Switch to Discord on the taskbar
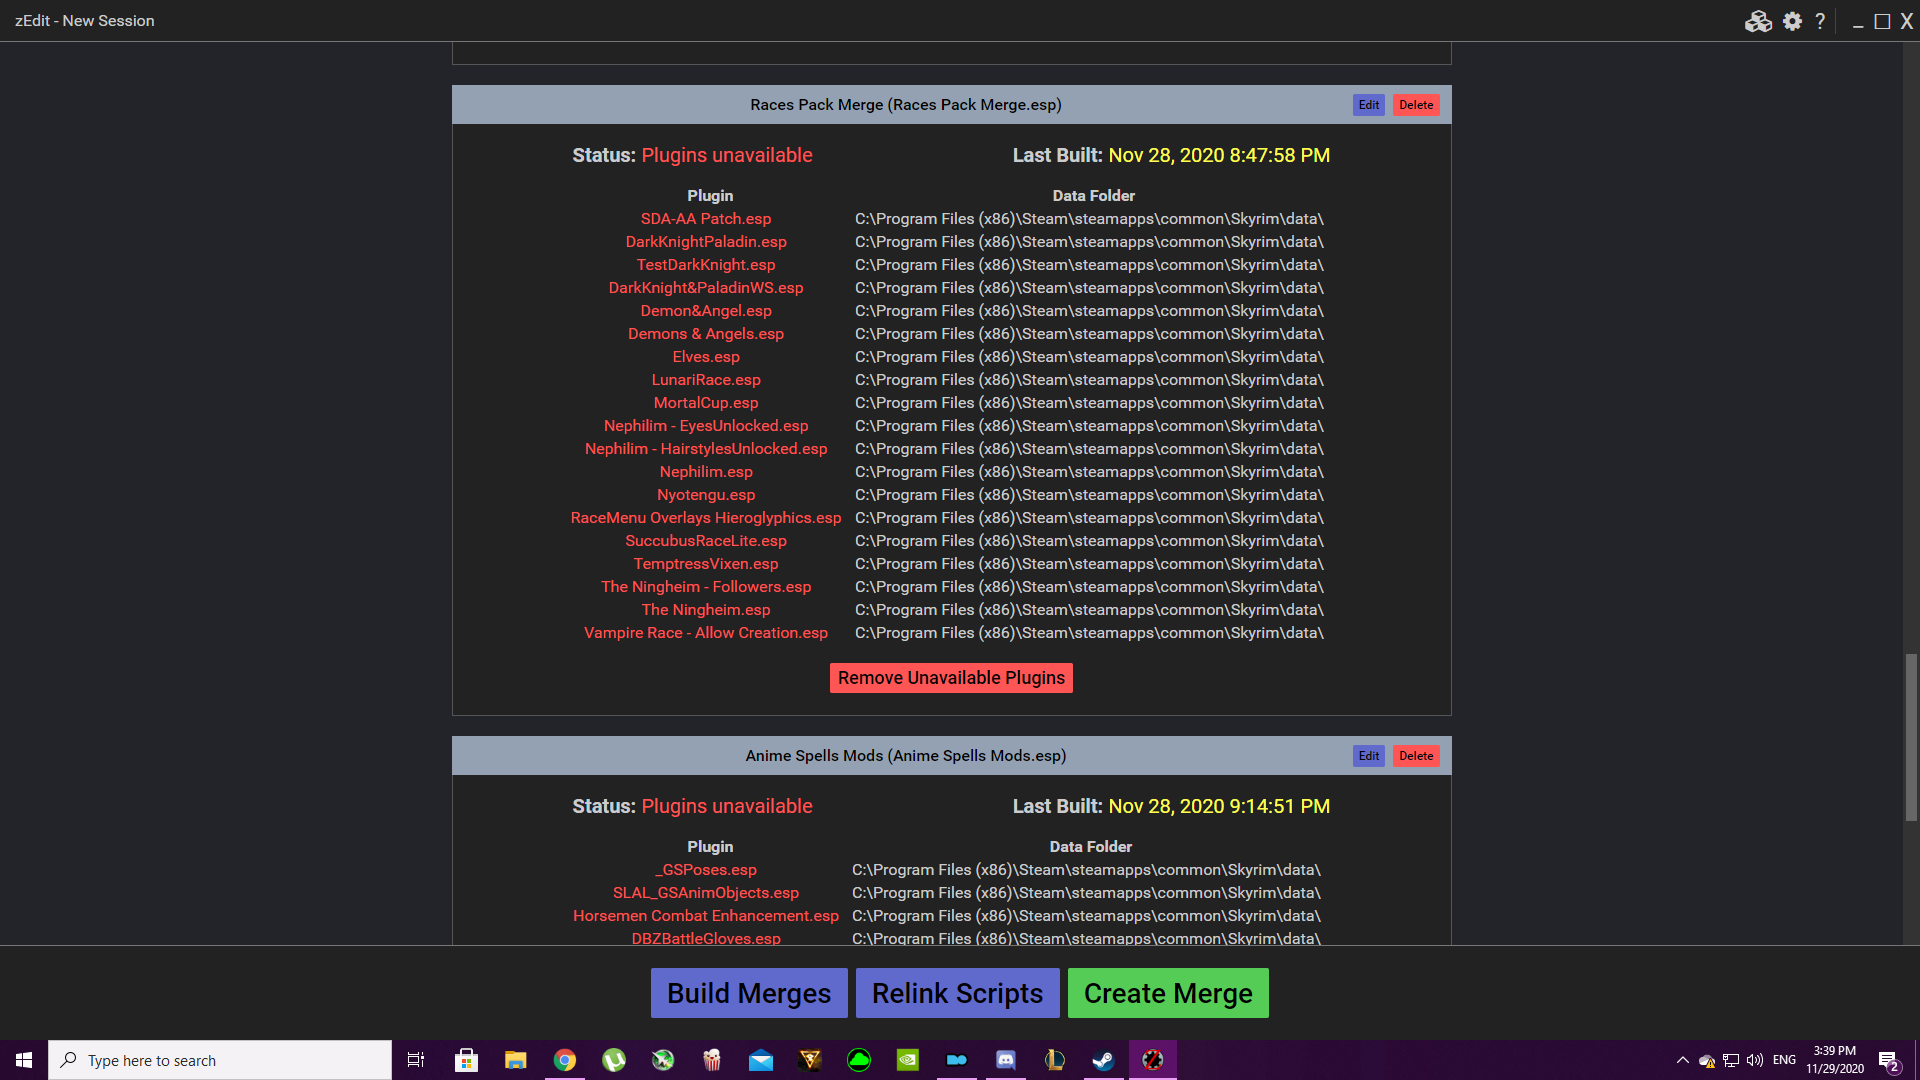 1006,1060
